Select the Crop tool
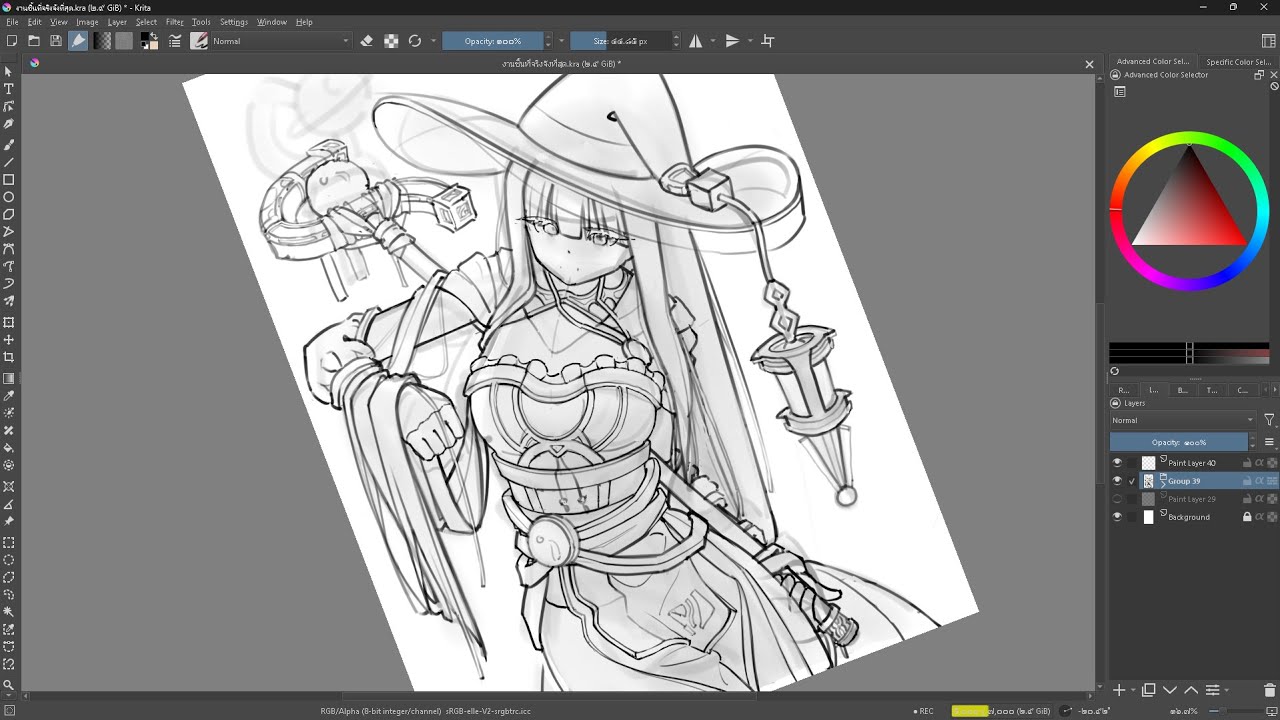1280x720 pixels. click(9, 357)
